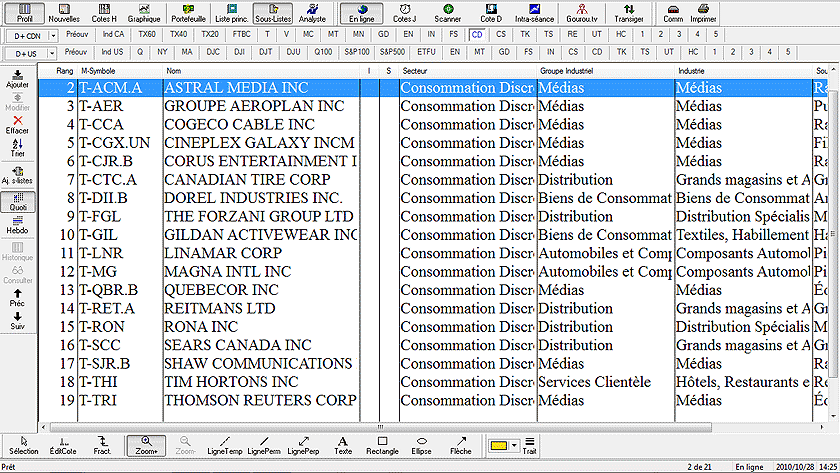This screenshot has height=473, width=840.
Task: Go to previous with Préc arrow
Action: [18, 298]
